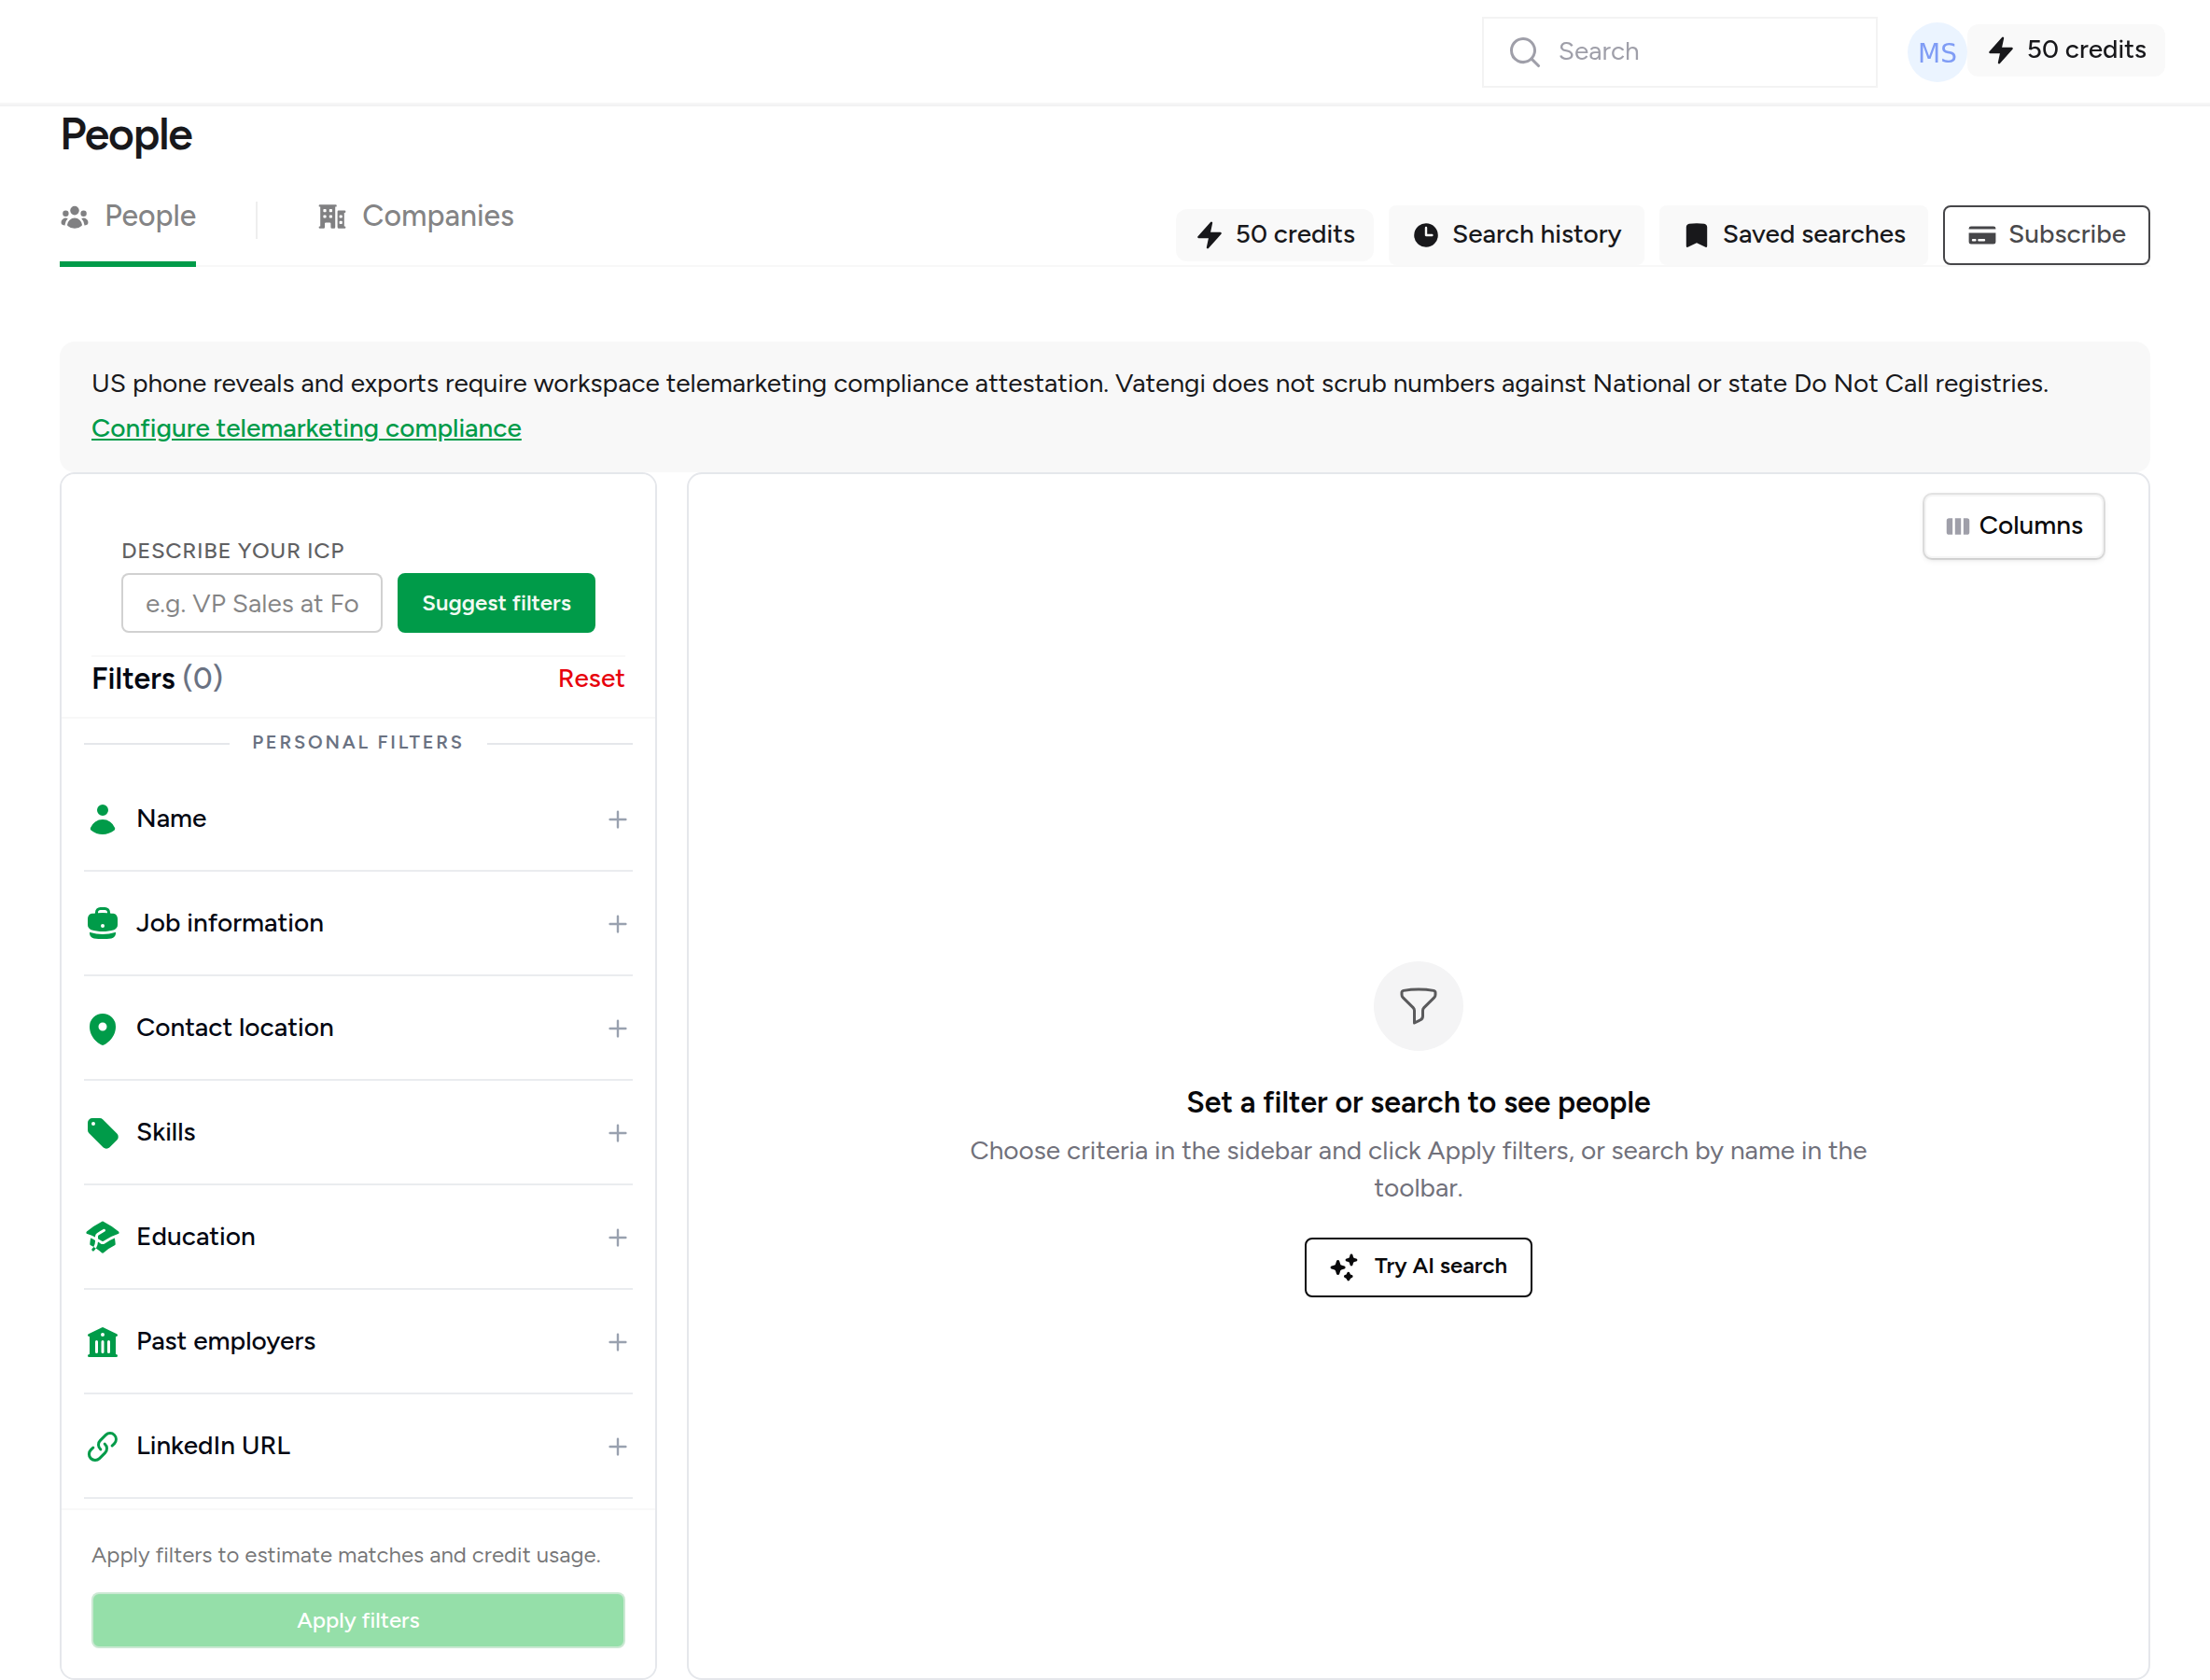Click the clock icon in Search history
The image size is (2210, 1680).
1425,235
